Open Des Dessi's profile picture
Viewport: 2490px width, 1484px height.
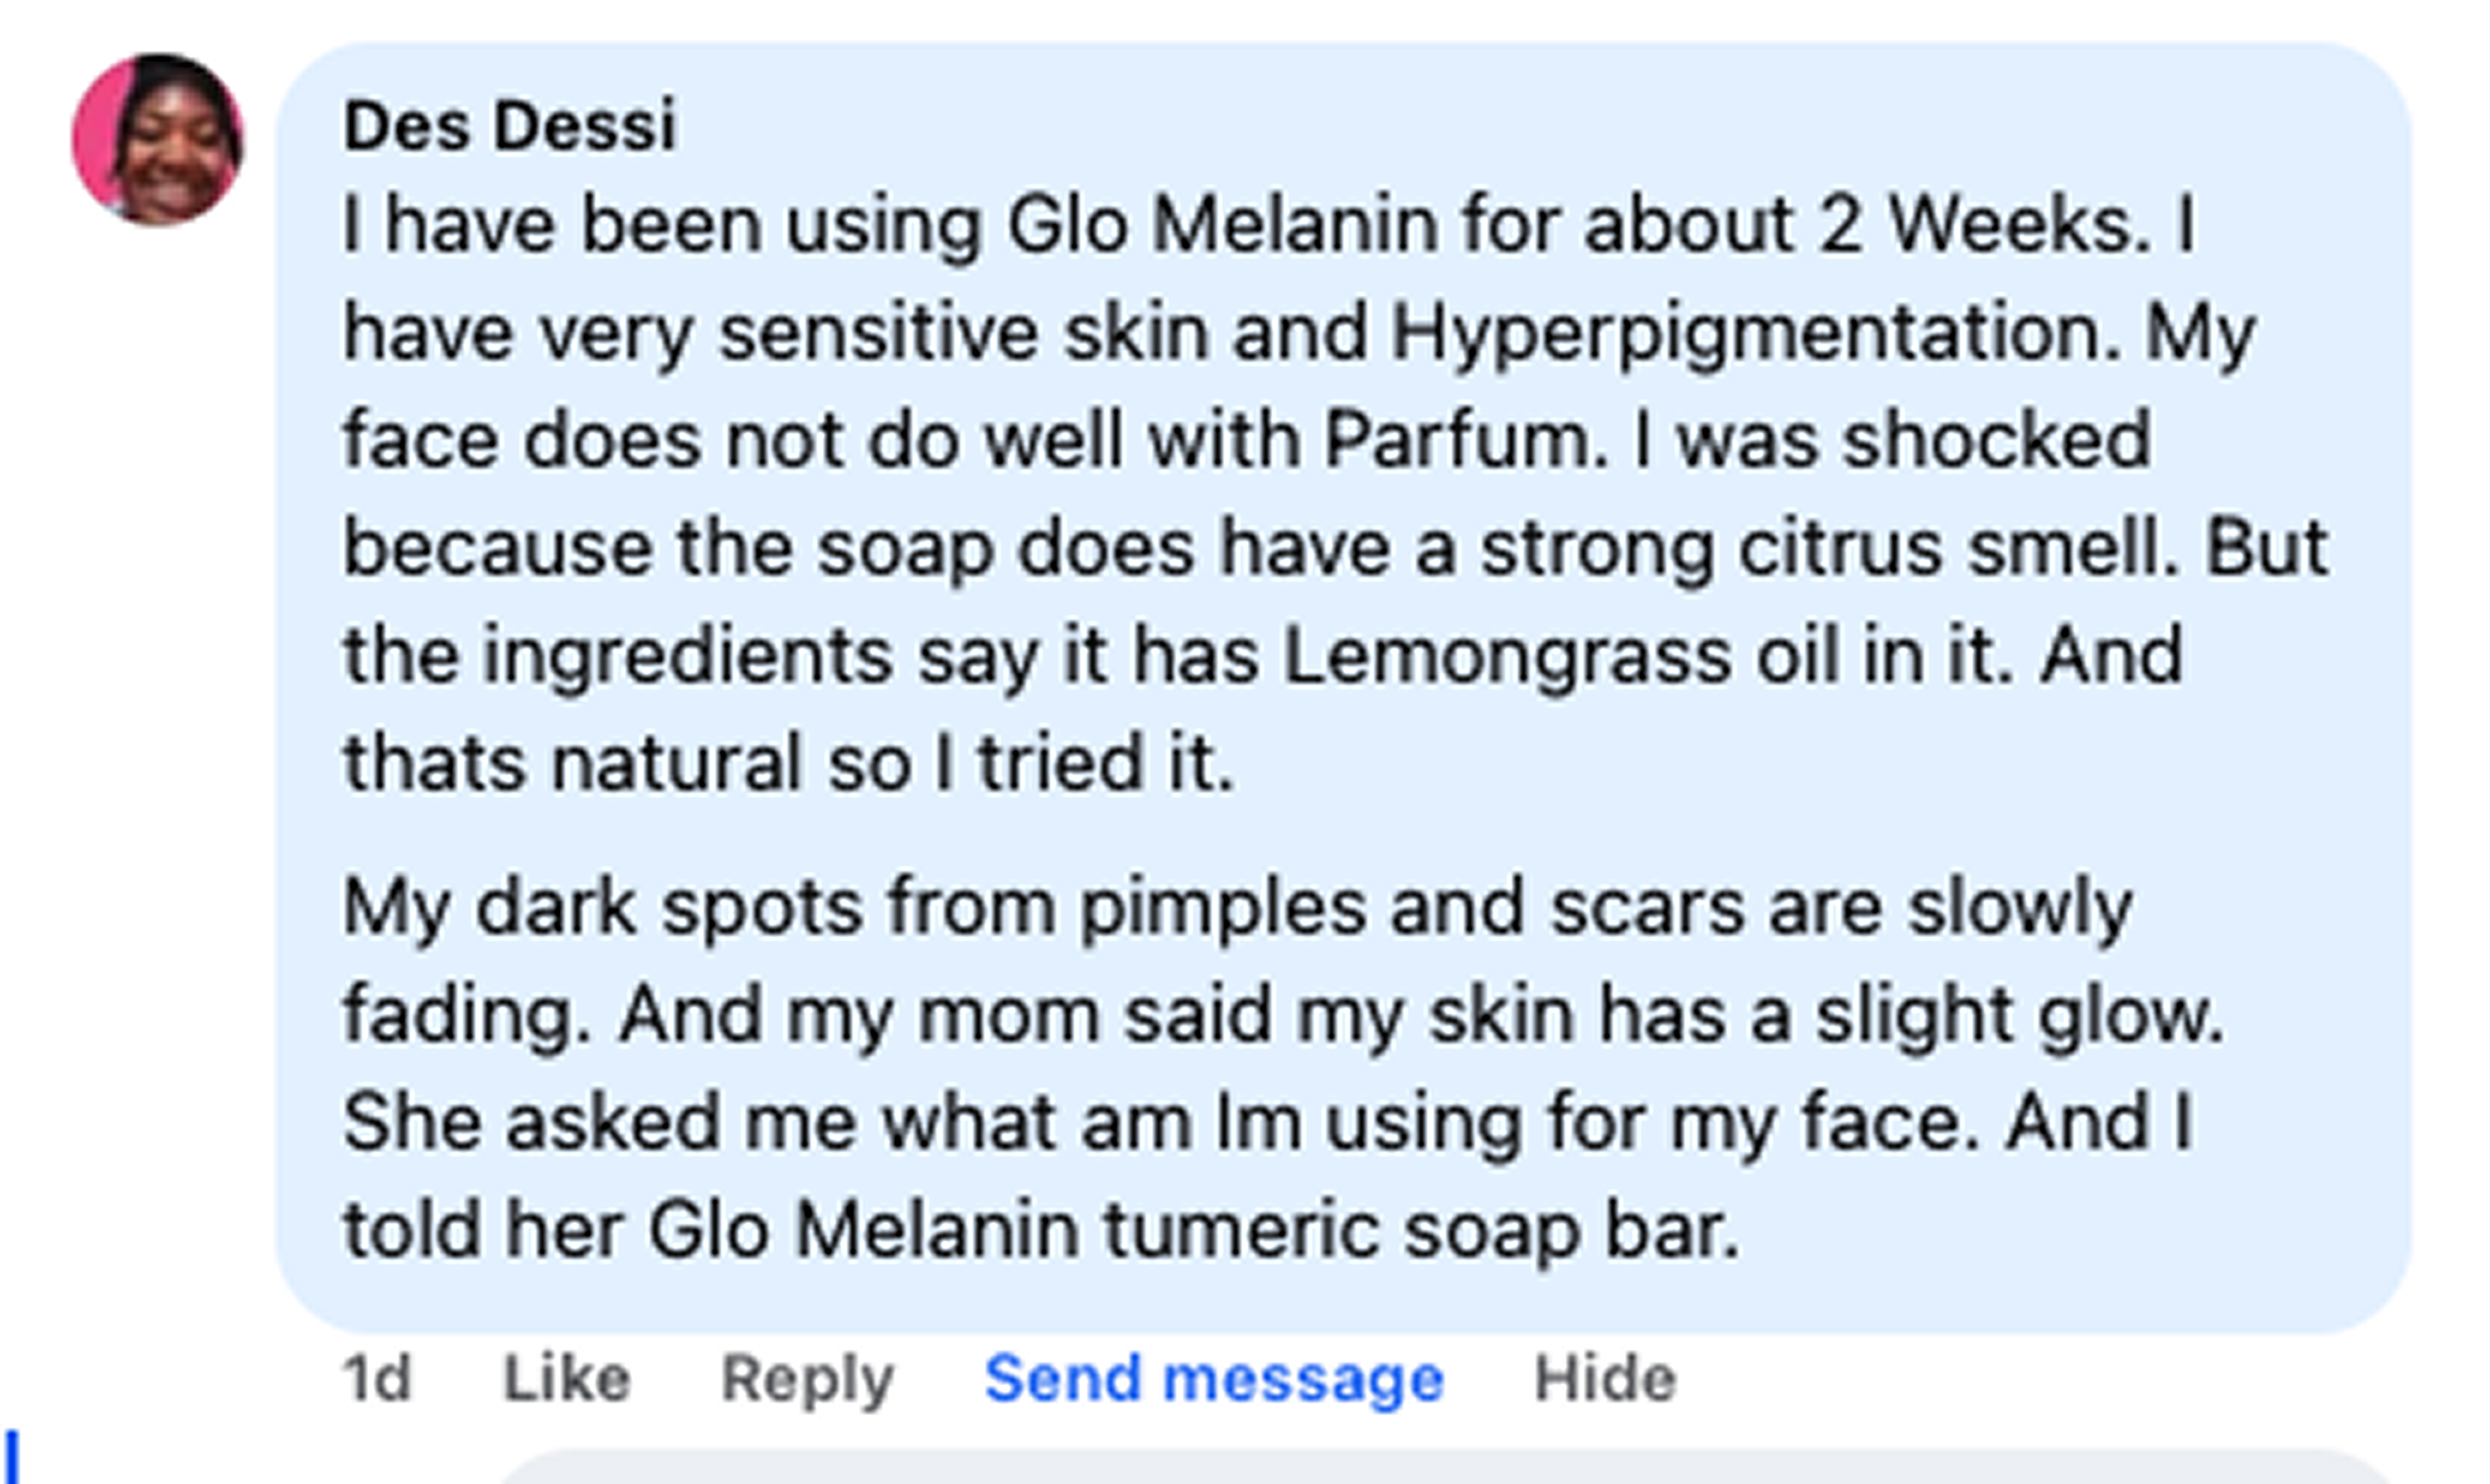point(158,139)
